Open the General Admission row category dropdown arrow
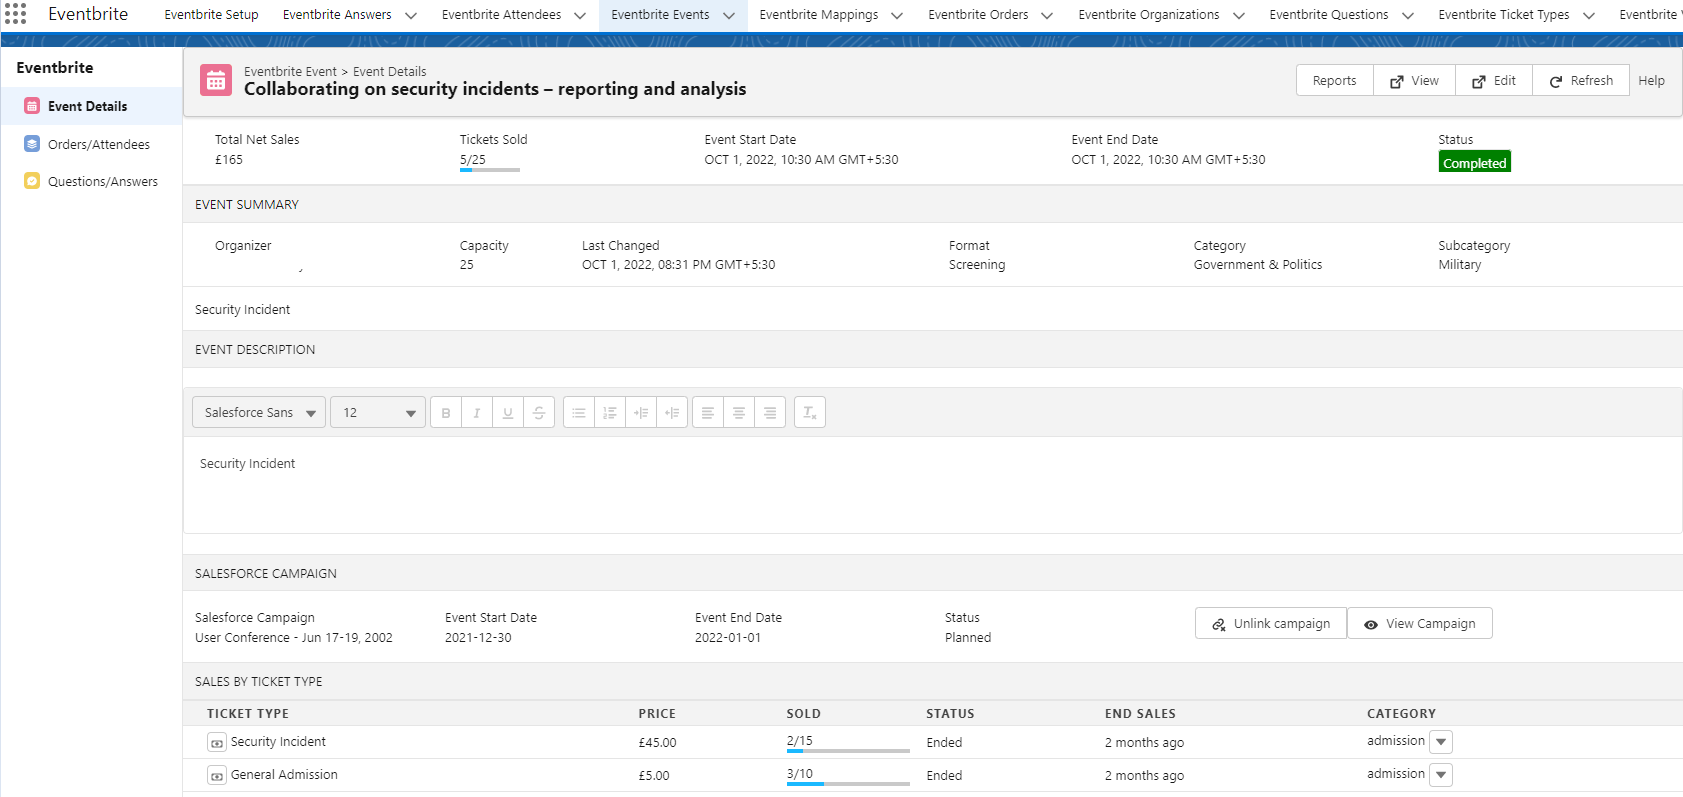 click(x=1441, y=775)
